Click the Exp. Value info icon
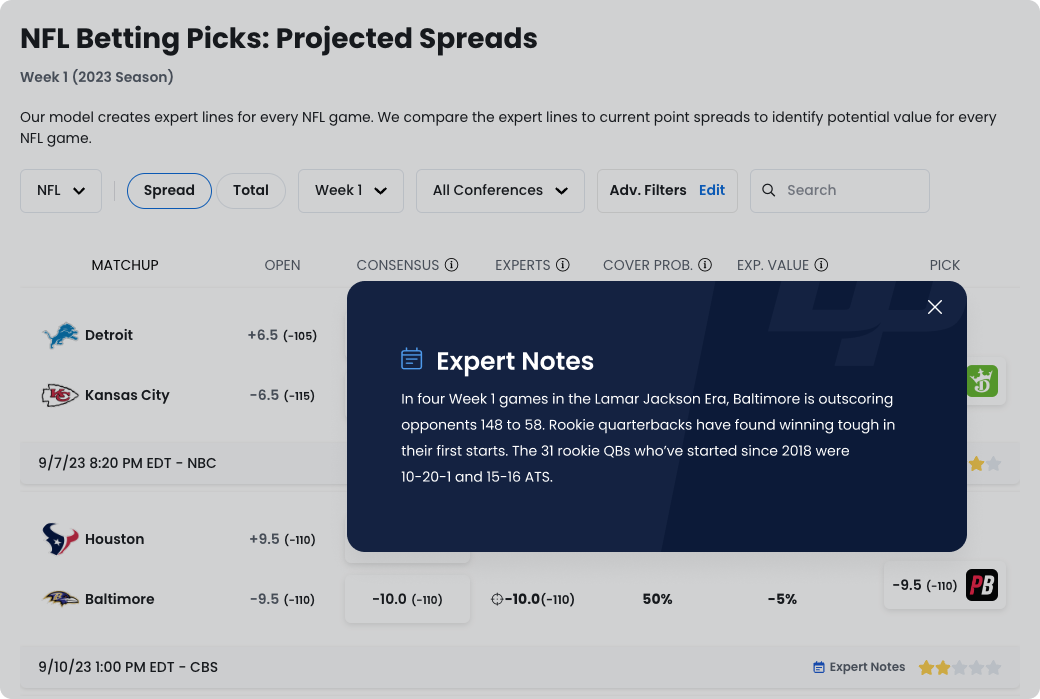 [x=821, y=265]
